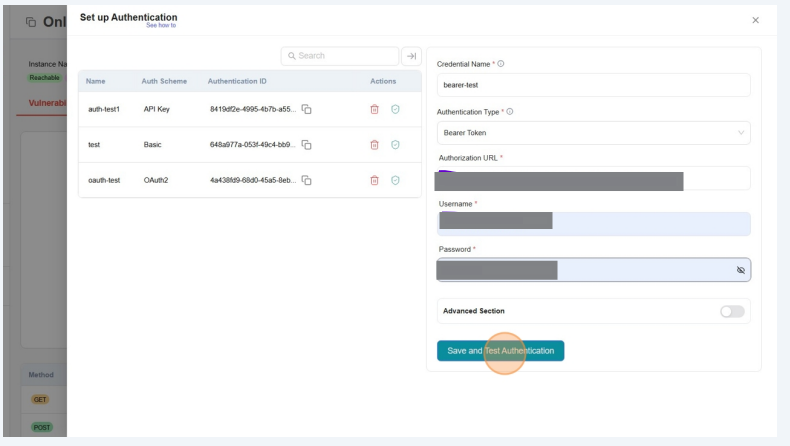Toggle the Advanced Section switch
The width and height of the screenshot is (790, 446).
tap(732, 311)
